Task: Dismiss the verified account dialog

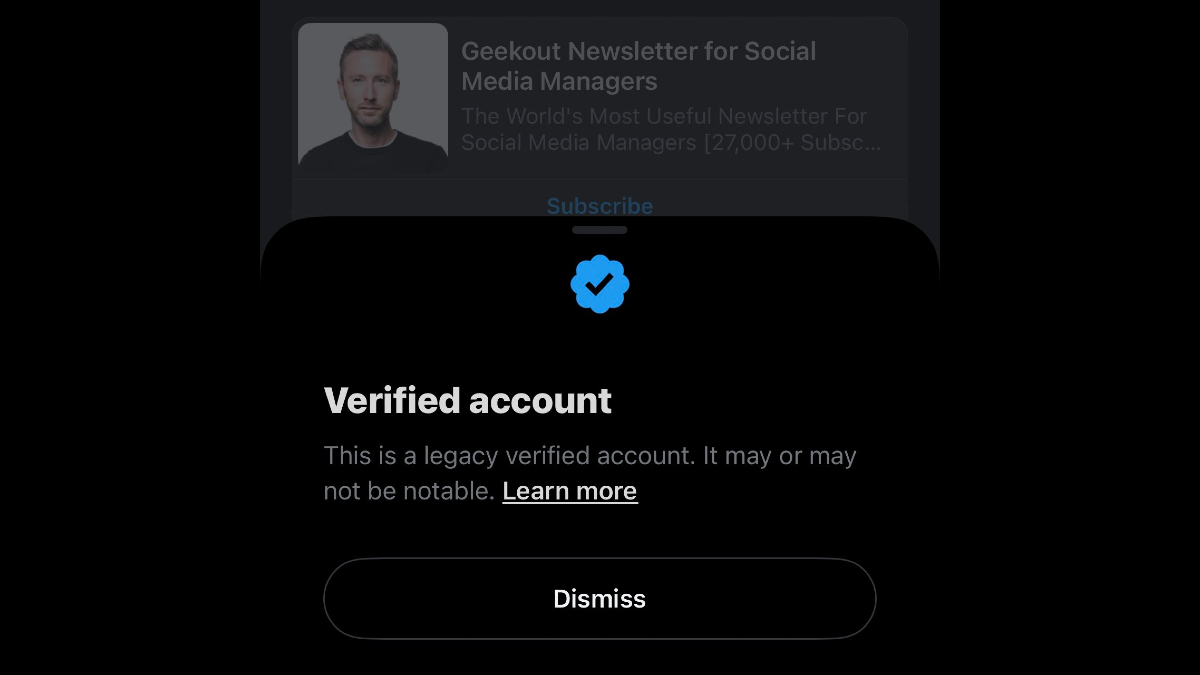Action: 599,598
